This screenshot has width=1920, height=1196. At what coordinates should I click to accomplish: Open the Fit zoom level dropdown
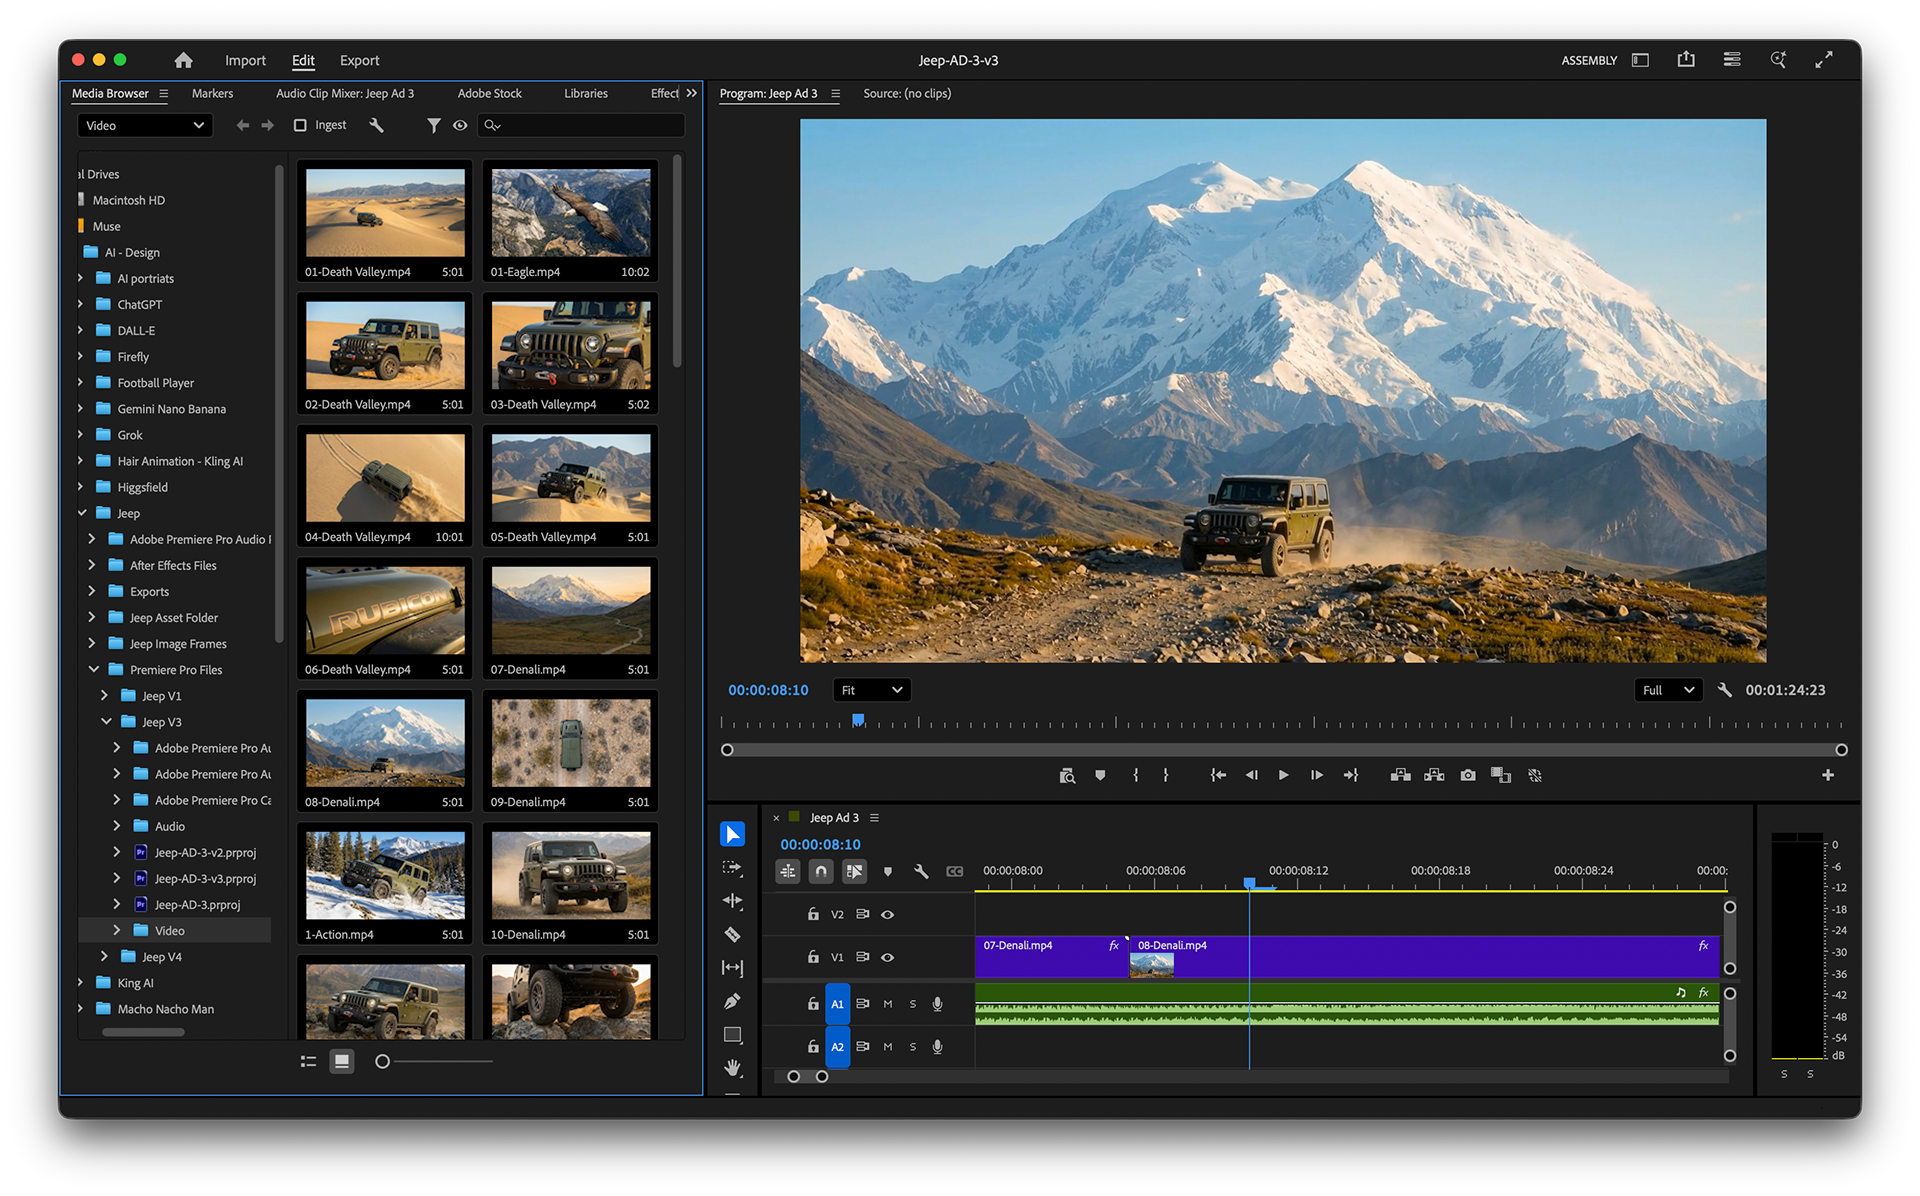click(x=871, y=690)
